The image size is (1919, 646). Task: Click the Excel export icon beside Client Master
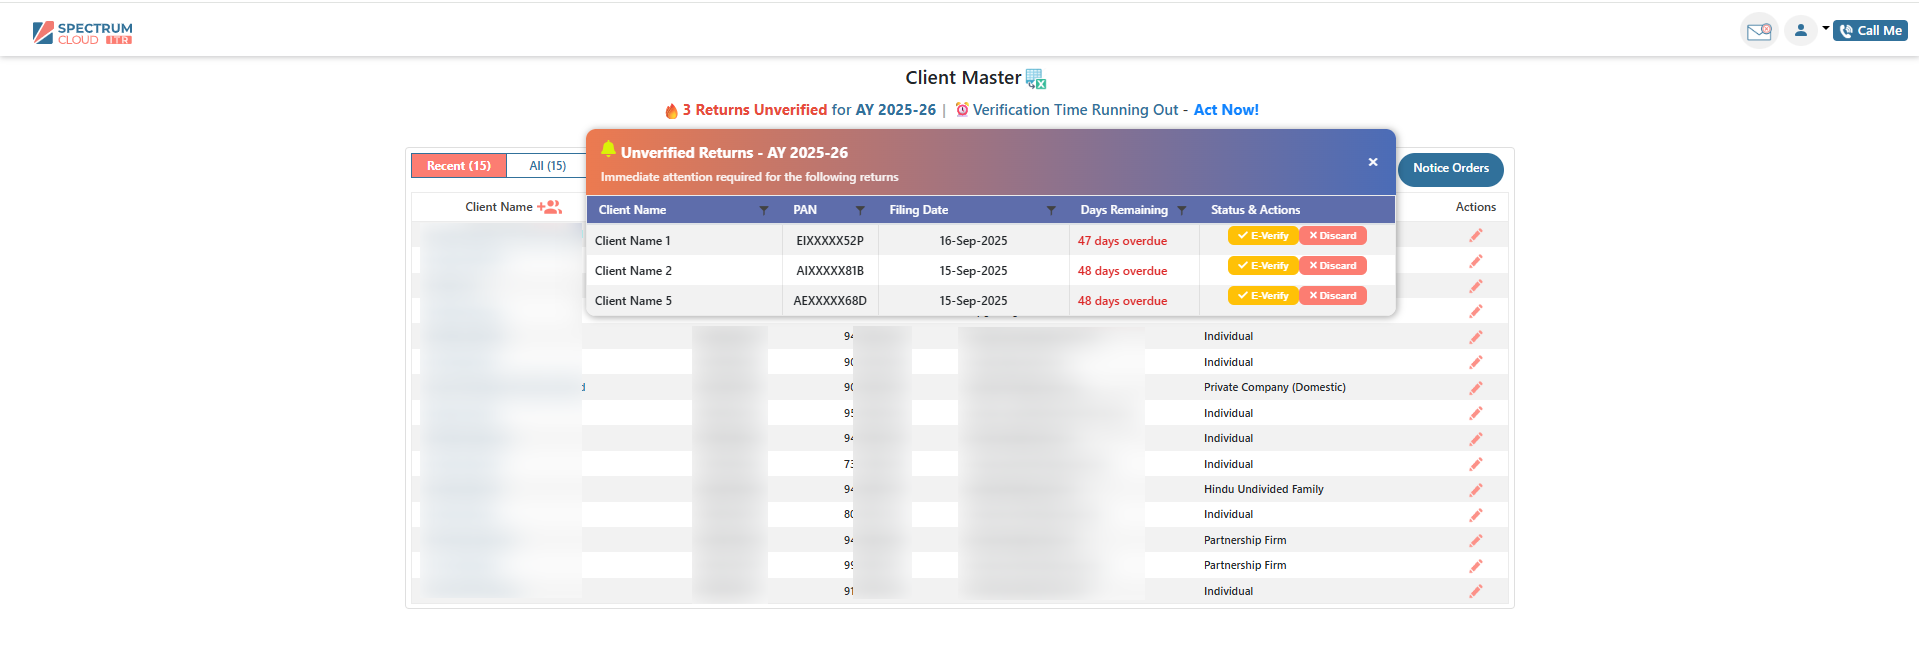tap(1036, 79)
